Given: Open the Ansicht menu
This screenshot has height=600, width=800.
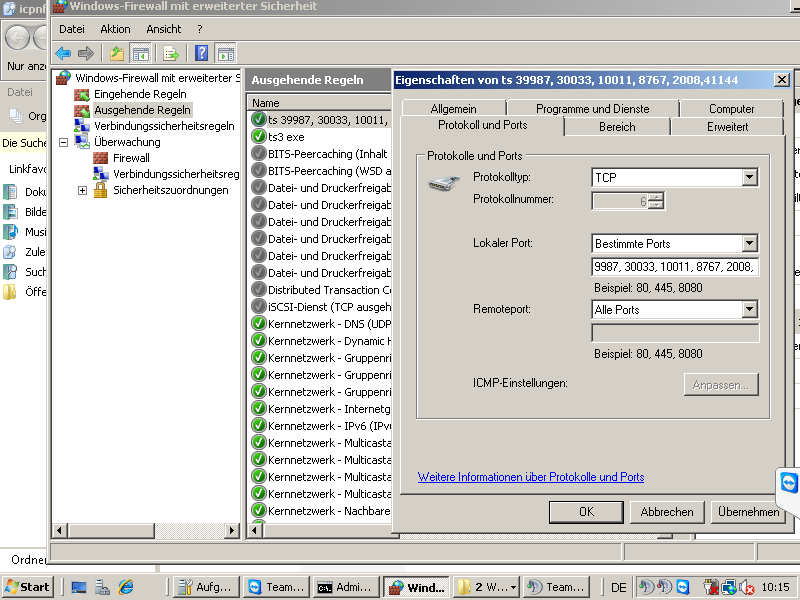Looking at the screenshot, I should coord(164,29).
